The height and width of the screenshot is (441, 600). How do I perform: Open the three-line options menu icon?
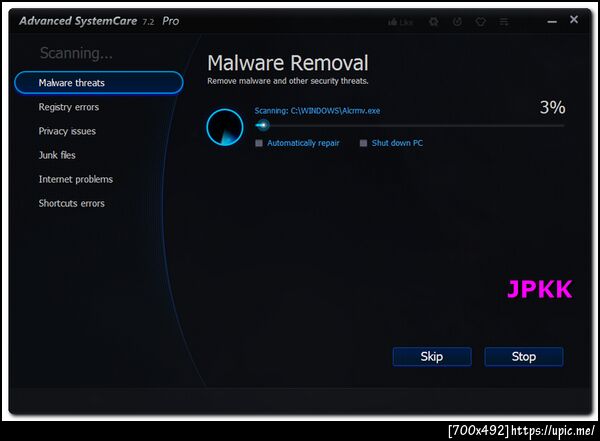coord(504,22)
